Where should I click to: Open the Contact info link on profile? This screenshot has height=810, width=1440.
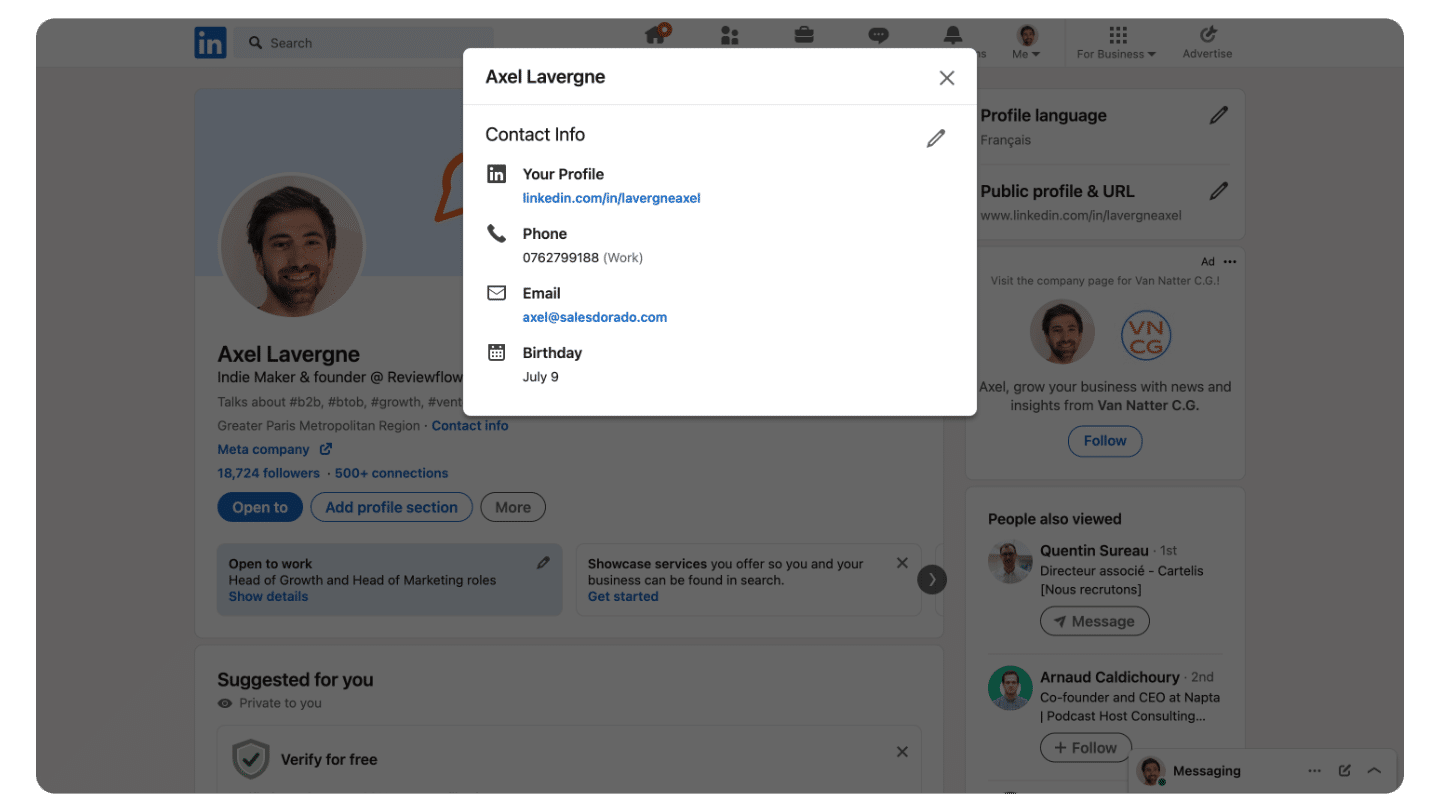[470, 425]
